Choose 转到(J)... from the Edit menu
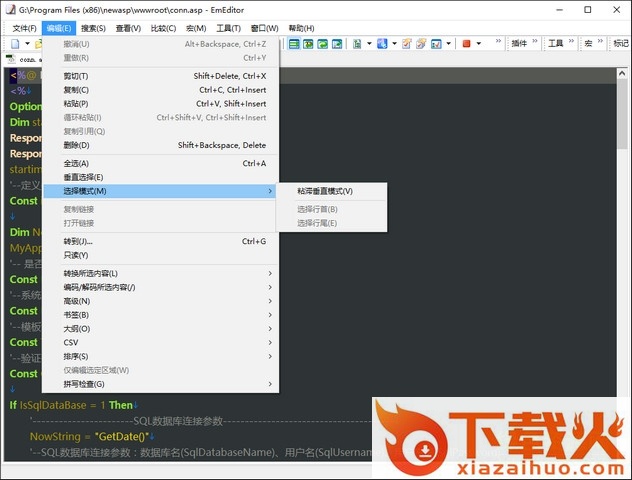The image size is (632, 480). [160, 241]
